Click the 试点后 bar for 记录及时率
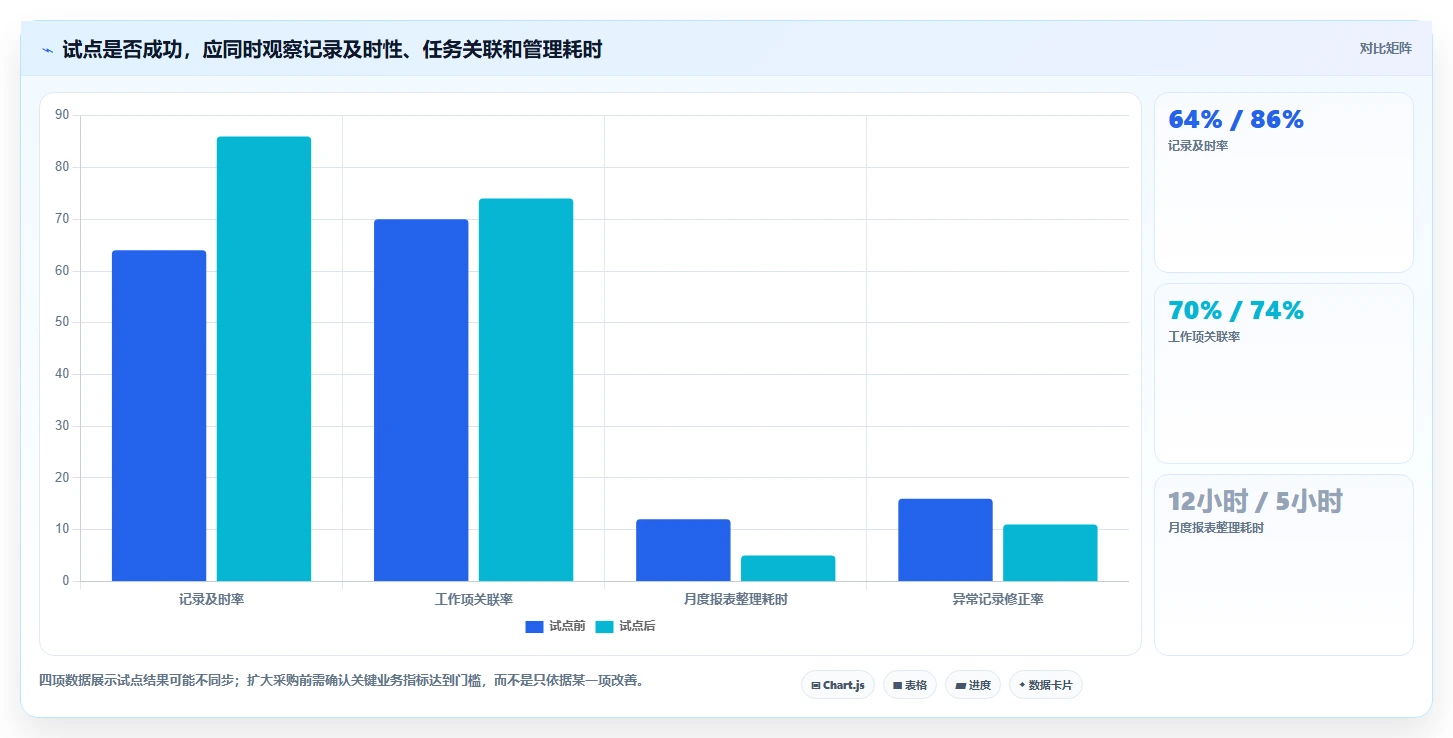1453x738 pixels. pos(264,359)
